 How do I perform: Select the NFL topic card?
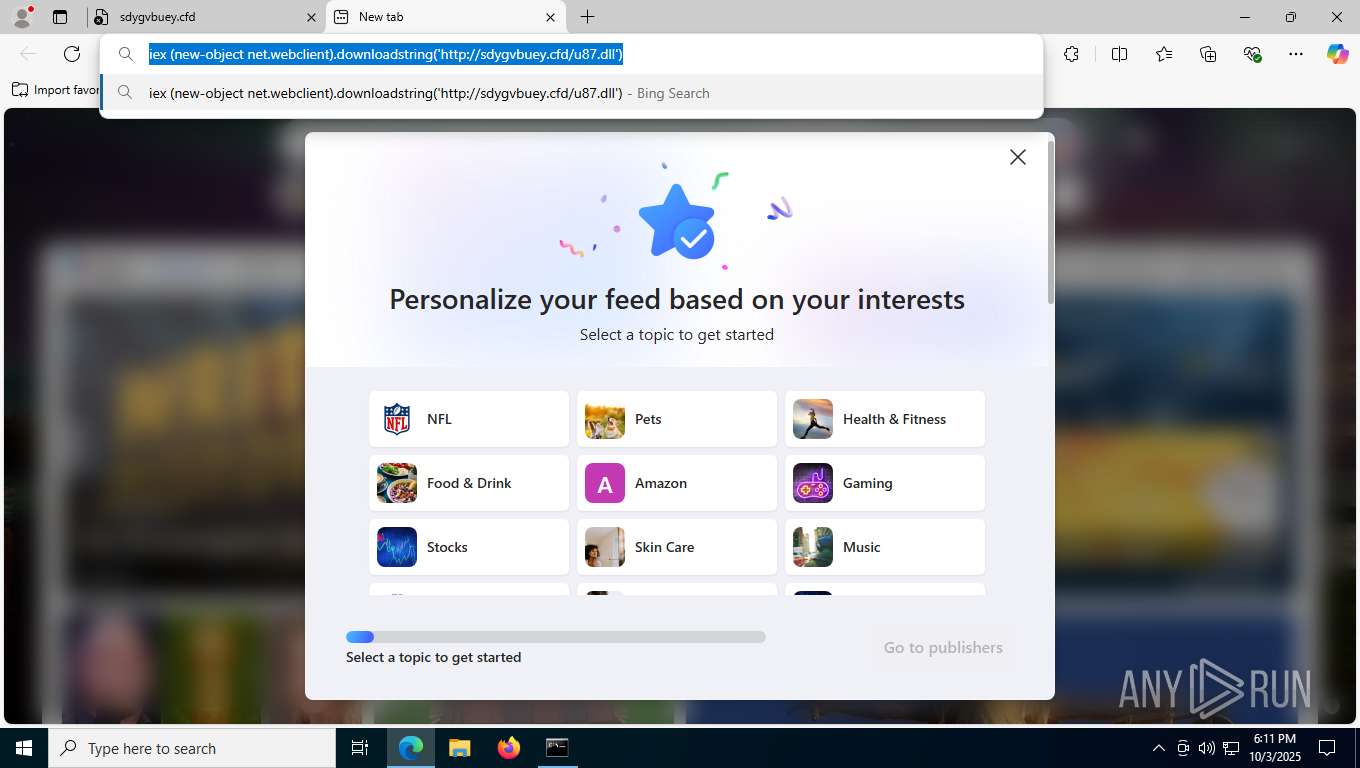click(x=469, y=419)
